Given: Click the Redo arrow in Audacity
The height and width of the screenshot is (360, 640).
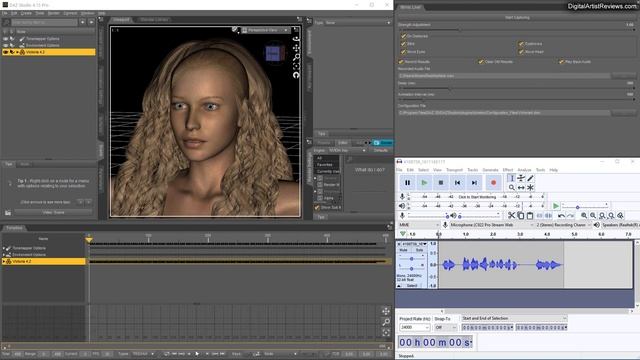Looking at the screenshot, I should pyautogui.click(x=571, y=216).
